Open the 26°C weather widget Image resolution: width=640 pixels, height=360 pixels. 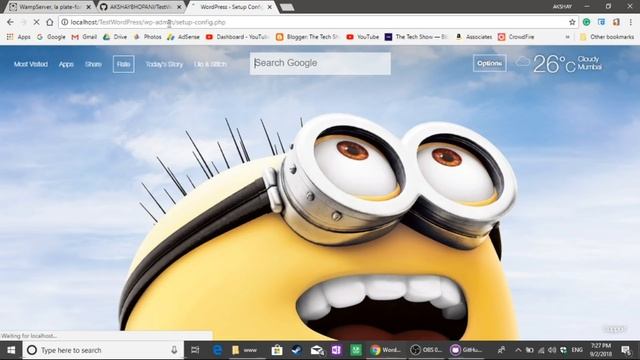(558, 63)
